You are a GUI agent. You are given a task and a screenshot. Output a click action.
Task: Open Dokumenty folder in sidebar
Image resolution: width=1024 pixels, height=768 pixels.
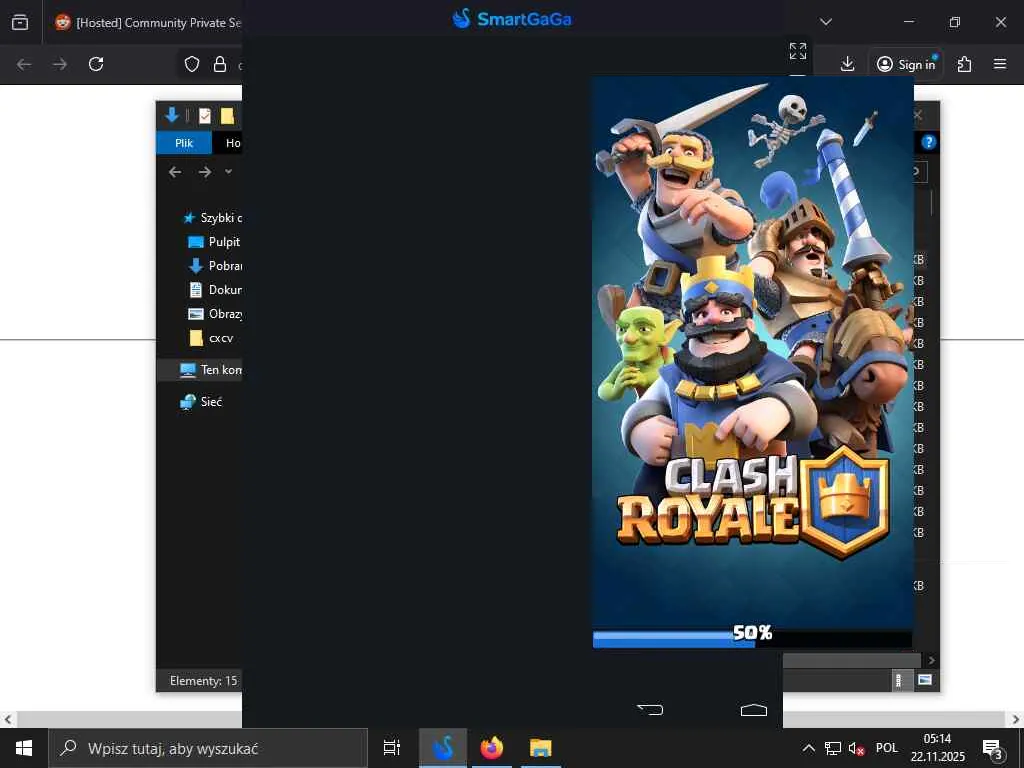click(214, 289)
